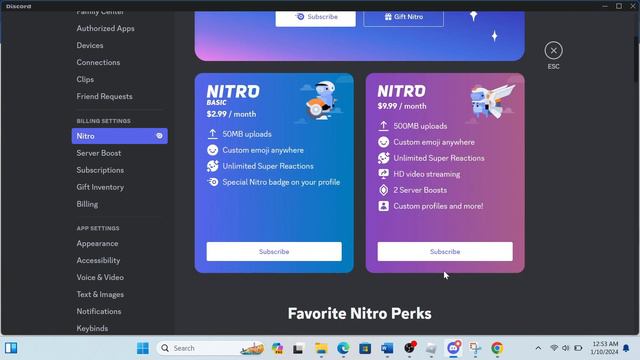Open Voice & Video settings
Screen dimensions: 640x360
pyautogui.click(x=100, y=278)
